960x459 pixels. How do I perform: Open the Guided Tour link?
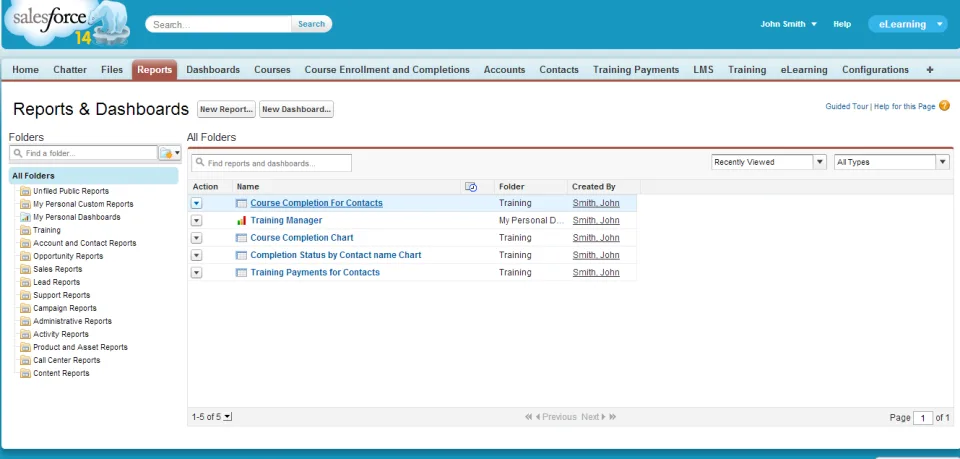tap(847, 106)
